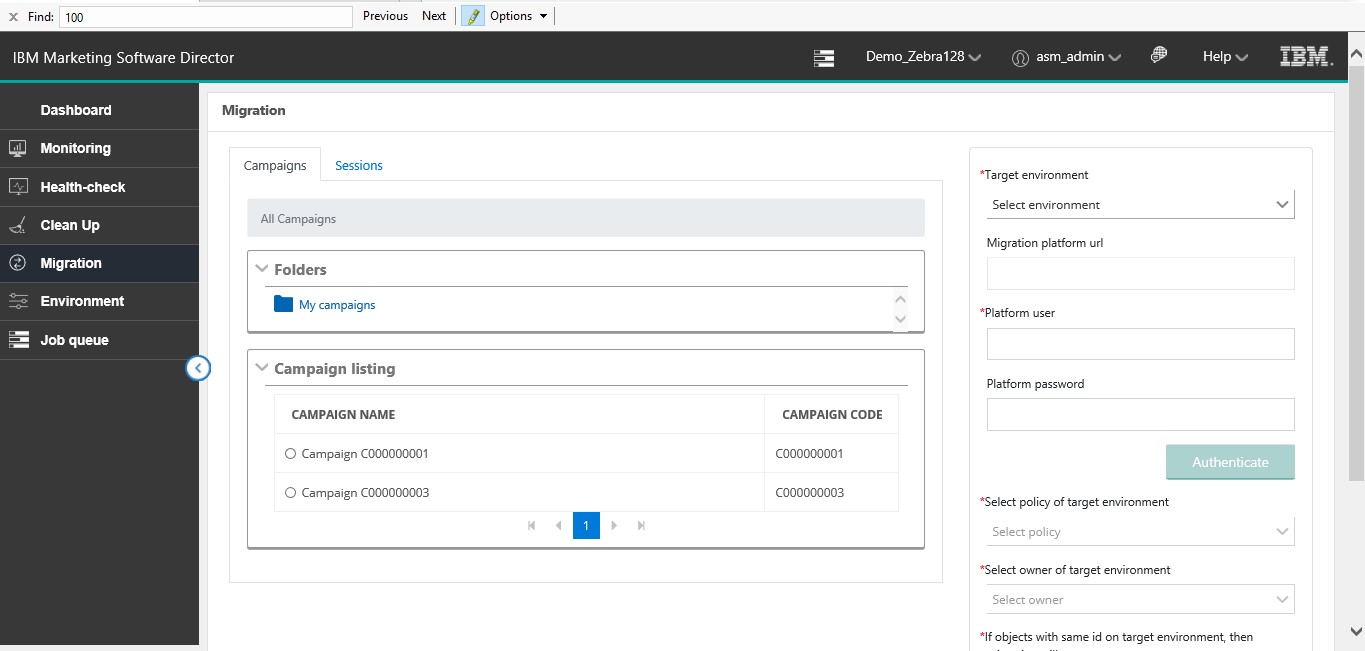Open the Select owner dropdown
Viewport: 1365px width, 651px height.
[1140, 599]
